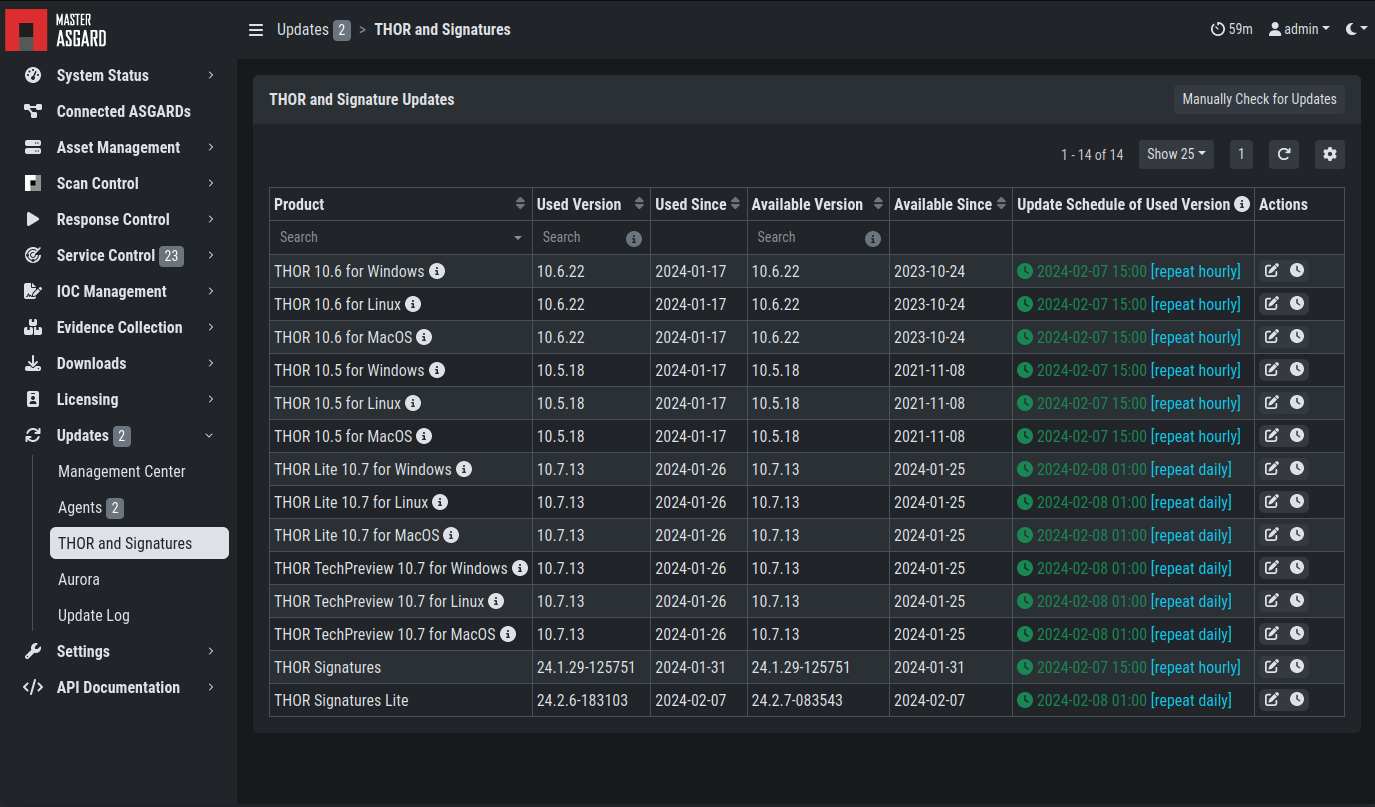Click clock action icon for THOR 10.5 for MacOS

1297,435
